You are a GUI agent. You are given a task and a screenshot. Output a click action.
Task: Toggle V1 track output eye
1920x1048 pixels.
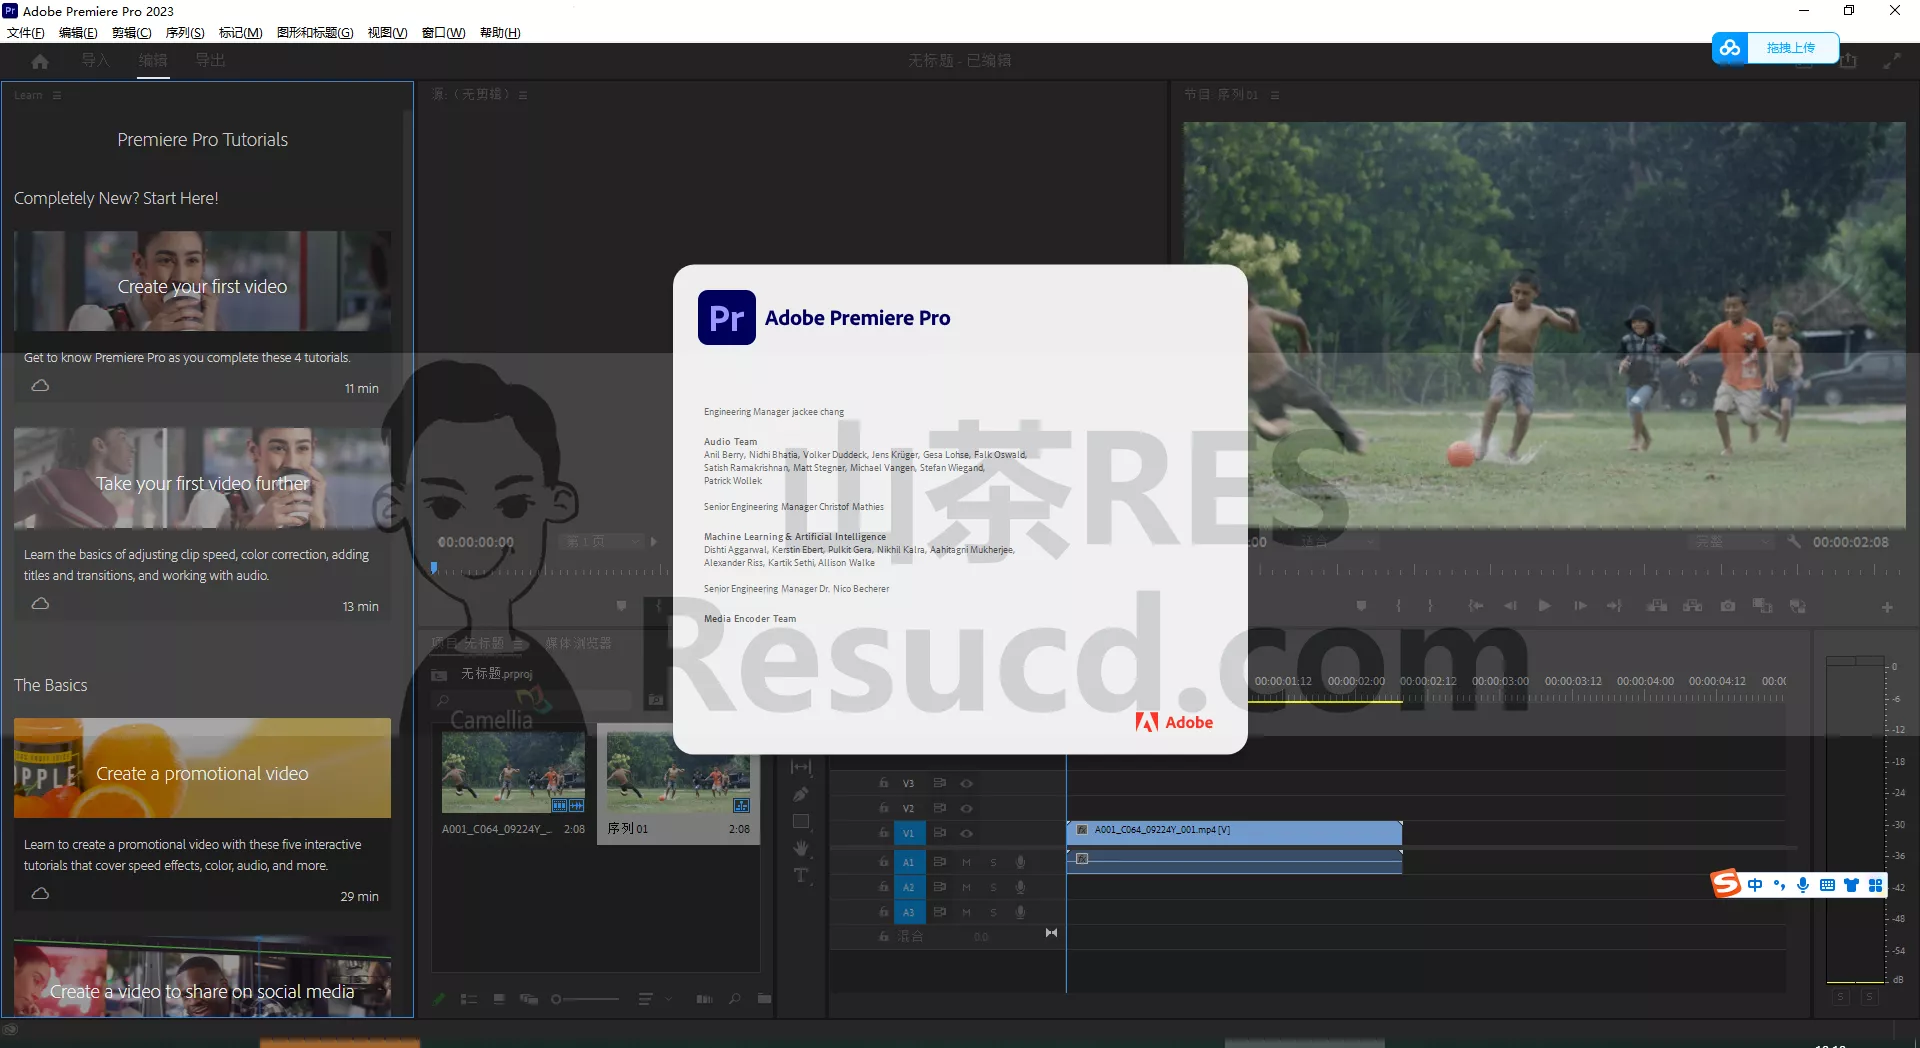(966, 833)
